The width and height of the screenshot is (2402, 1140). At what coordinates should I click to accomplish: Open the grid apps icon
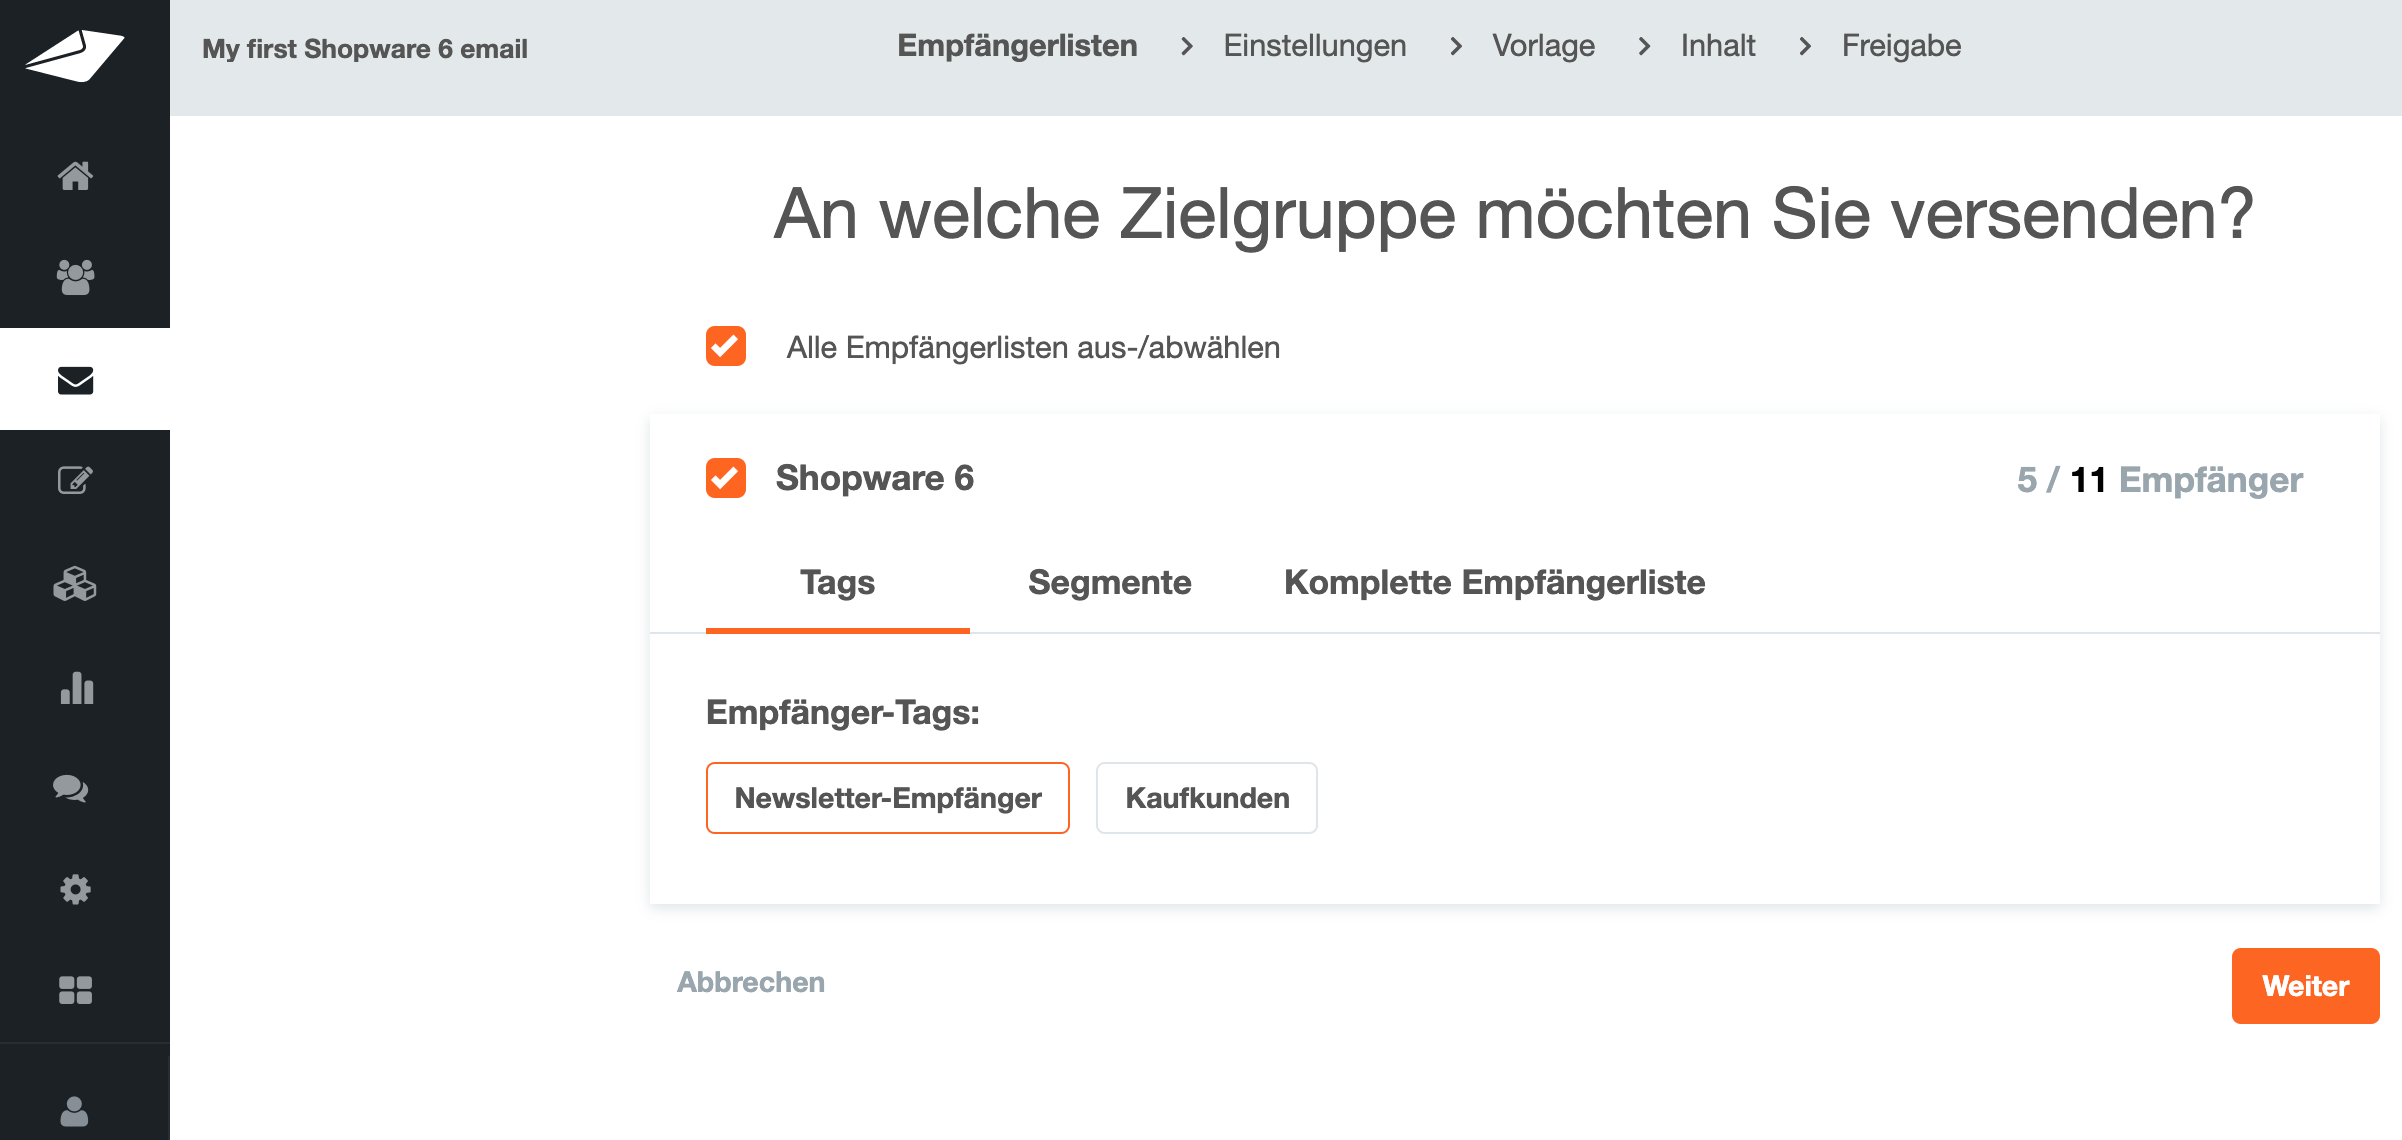75,990
